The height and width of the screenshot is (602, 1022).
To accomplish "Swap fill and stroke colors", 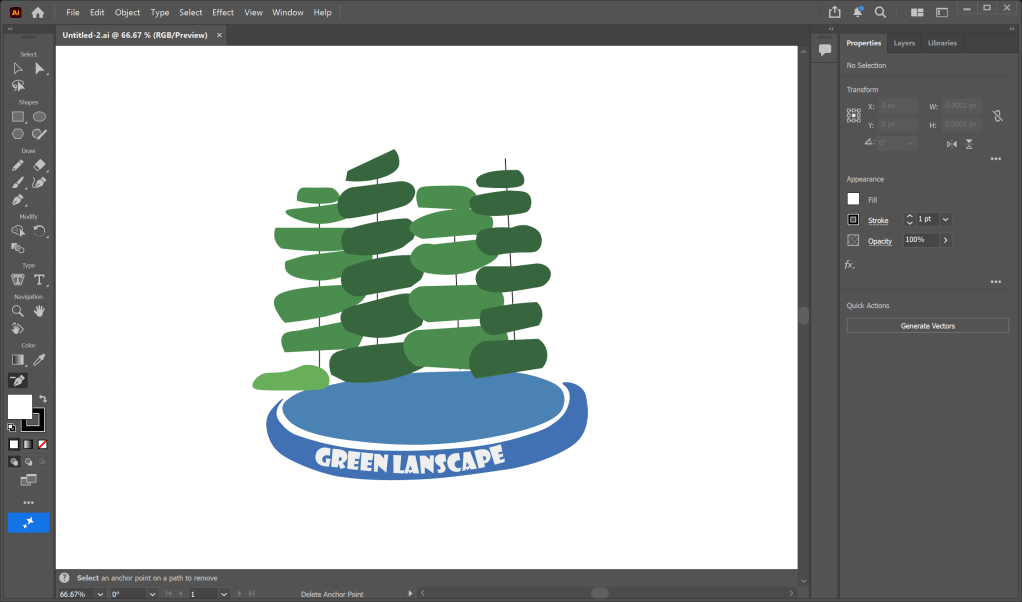I will (x=43, y=399).
